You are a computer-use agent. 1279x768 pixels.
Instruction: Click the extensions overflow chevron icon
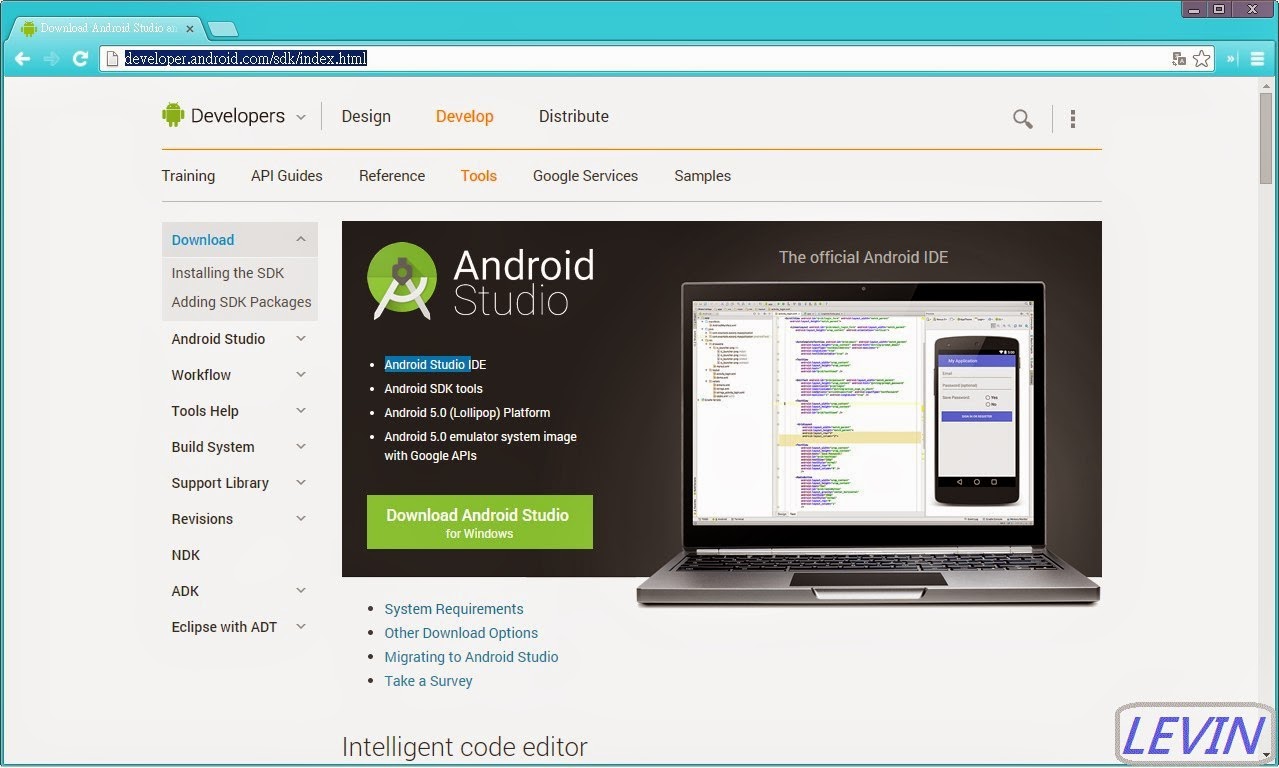[x=1232, y=59]
